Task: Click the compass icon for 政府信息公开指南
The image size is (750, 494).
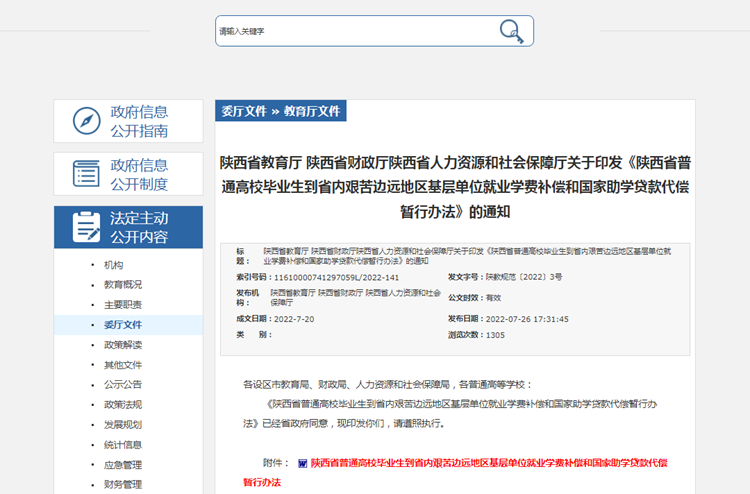Action: pos(87,121)
